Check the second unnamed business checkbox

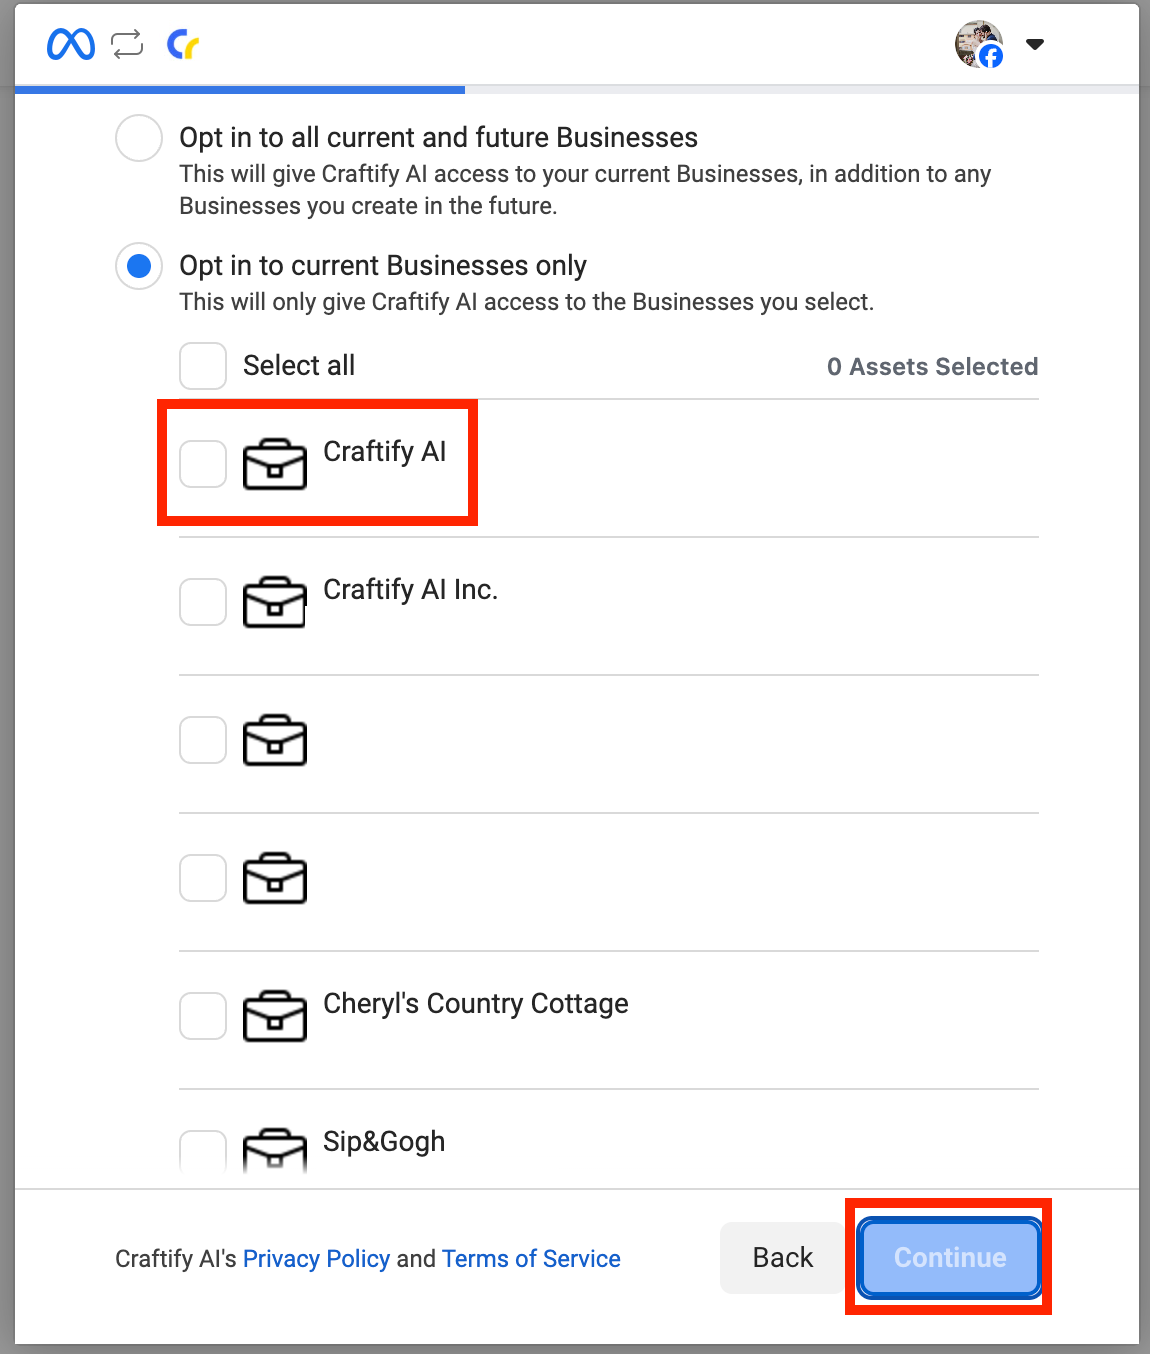[x=203, y=878]
